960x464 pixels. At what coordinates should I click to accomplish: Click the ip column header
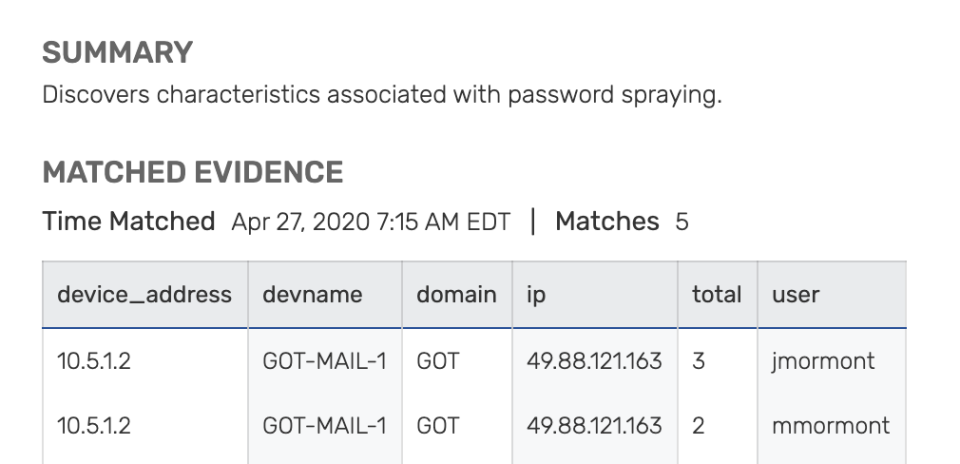[536, 295]
